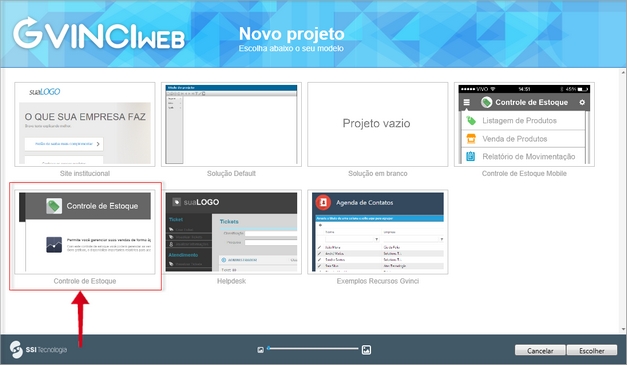Click the GVinci Web logo in header
This screenshot has width=627, height=365.
coord(99,34)
